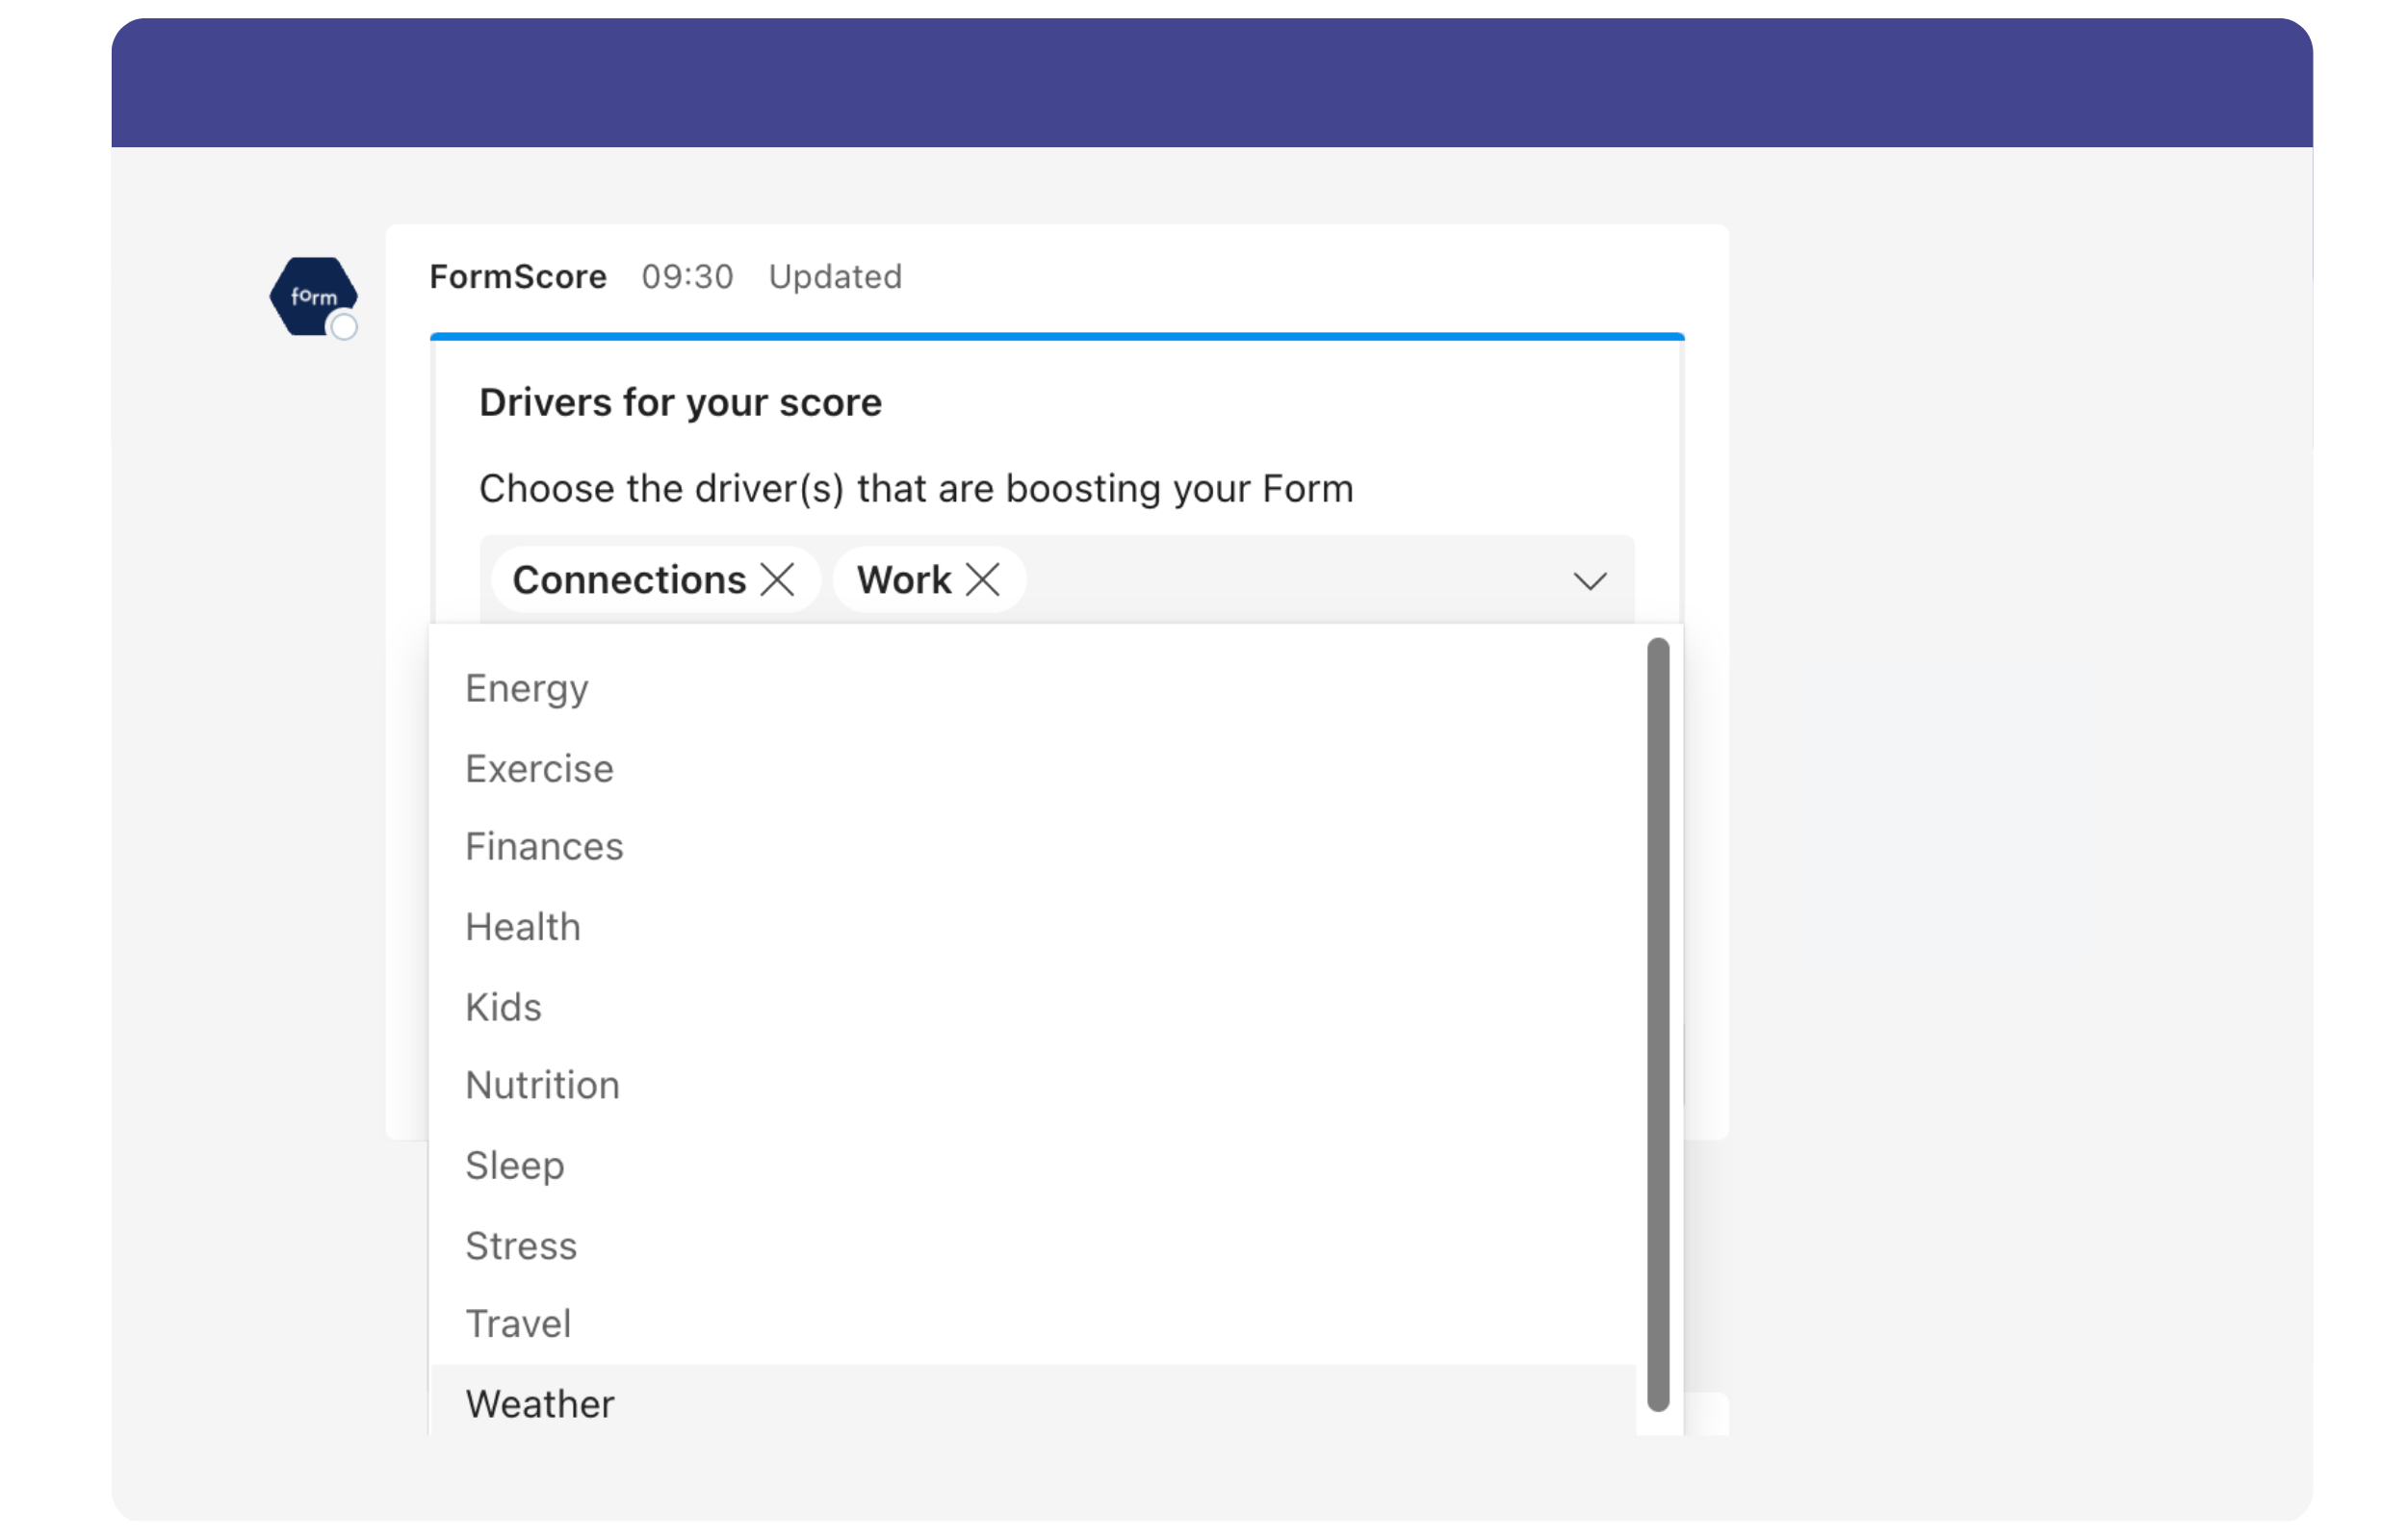
Task: Collapse the drivers dropdown chevron
Action: coord(1589,581)
